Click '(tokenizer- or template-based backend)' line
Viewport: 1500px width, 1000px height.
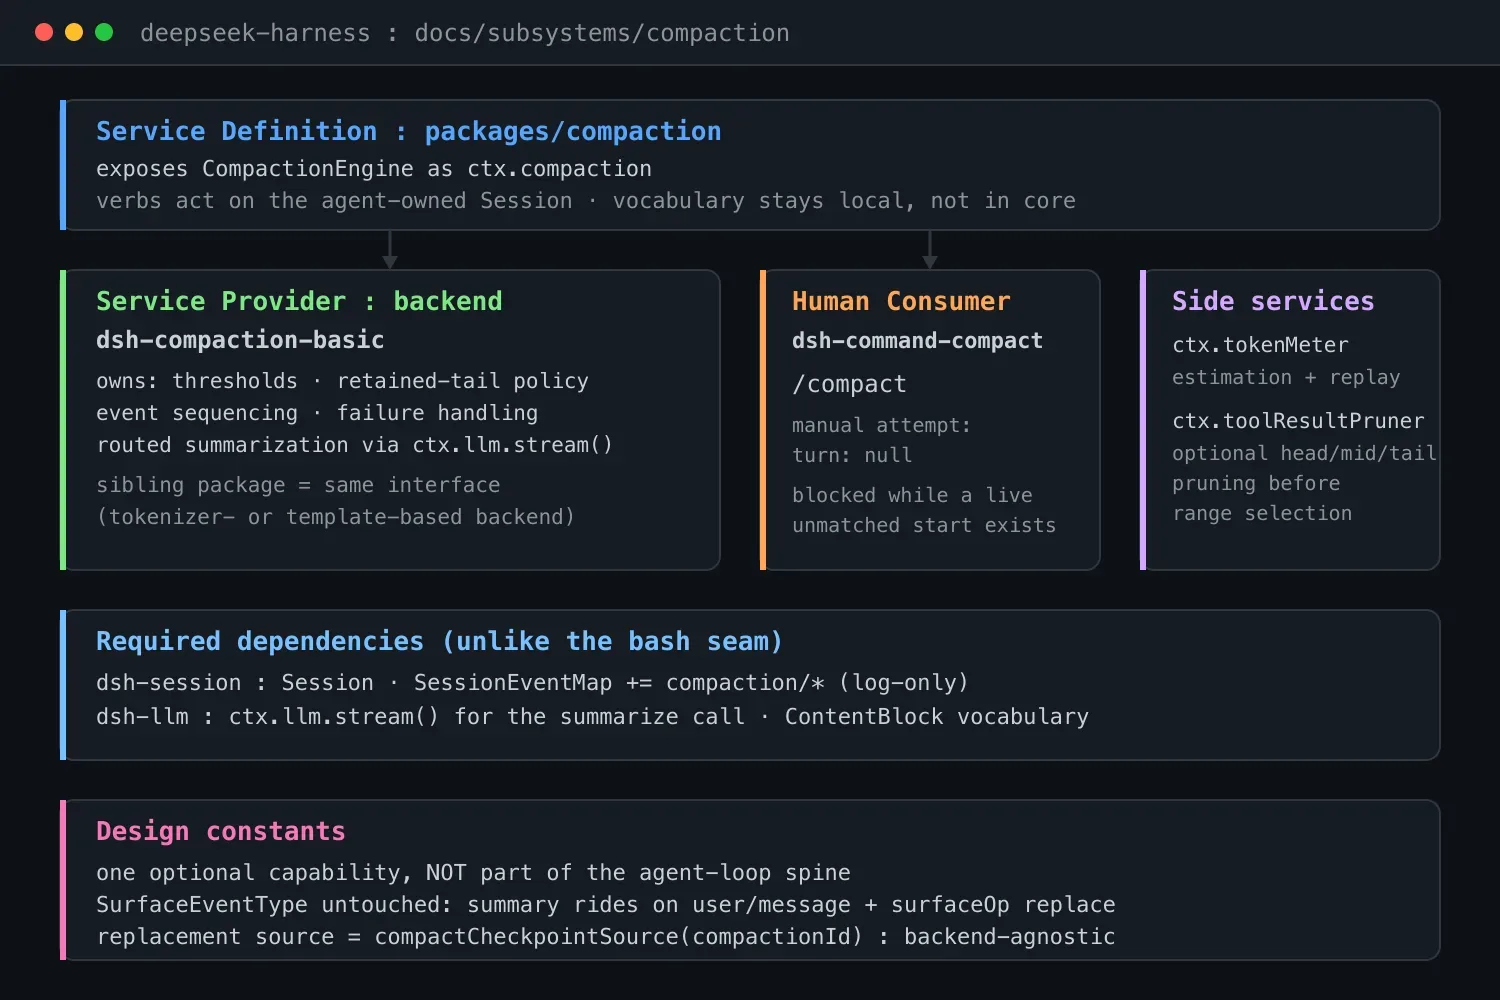tap(335, 517)
